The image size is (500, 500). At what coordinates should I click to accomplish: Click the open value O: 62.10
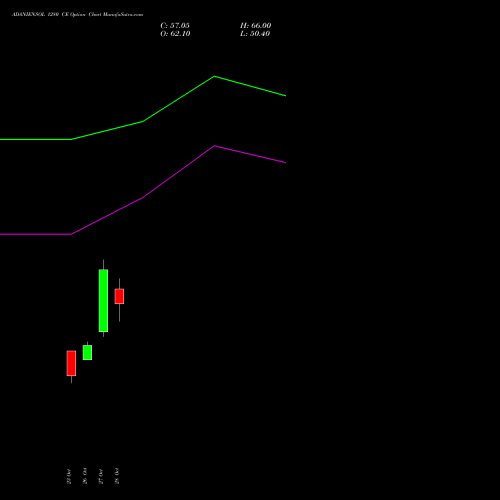[x=175, y=34]
